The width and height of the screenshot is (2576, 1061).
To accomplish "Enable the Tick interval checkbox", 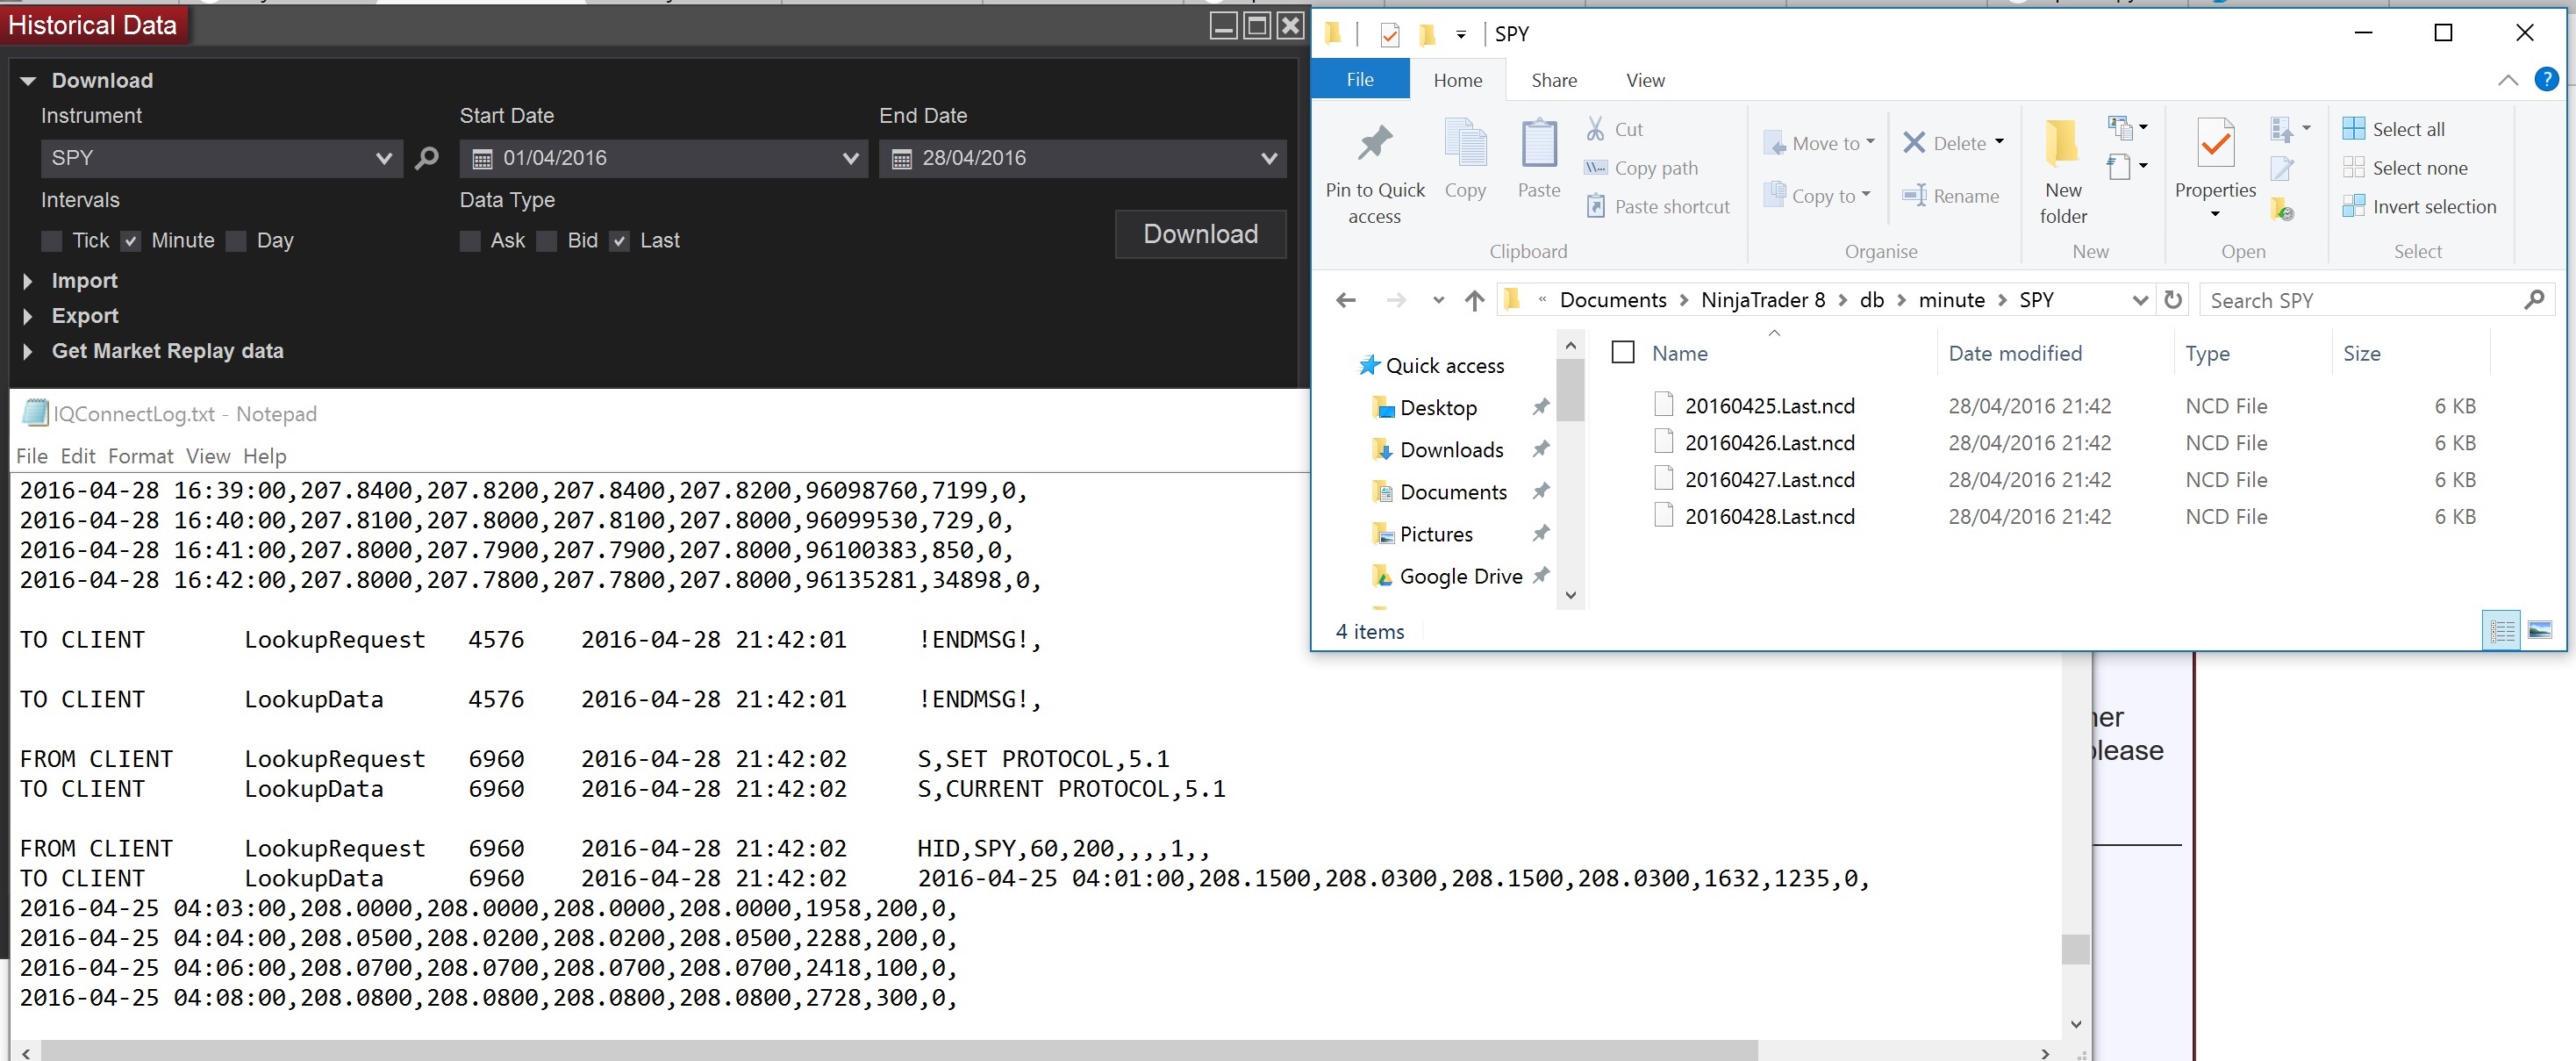I will 52,241.
